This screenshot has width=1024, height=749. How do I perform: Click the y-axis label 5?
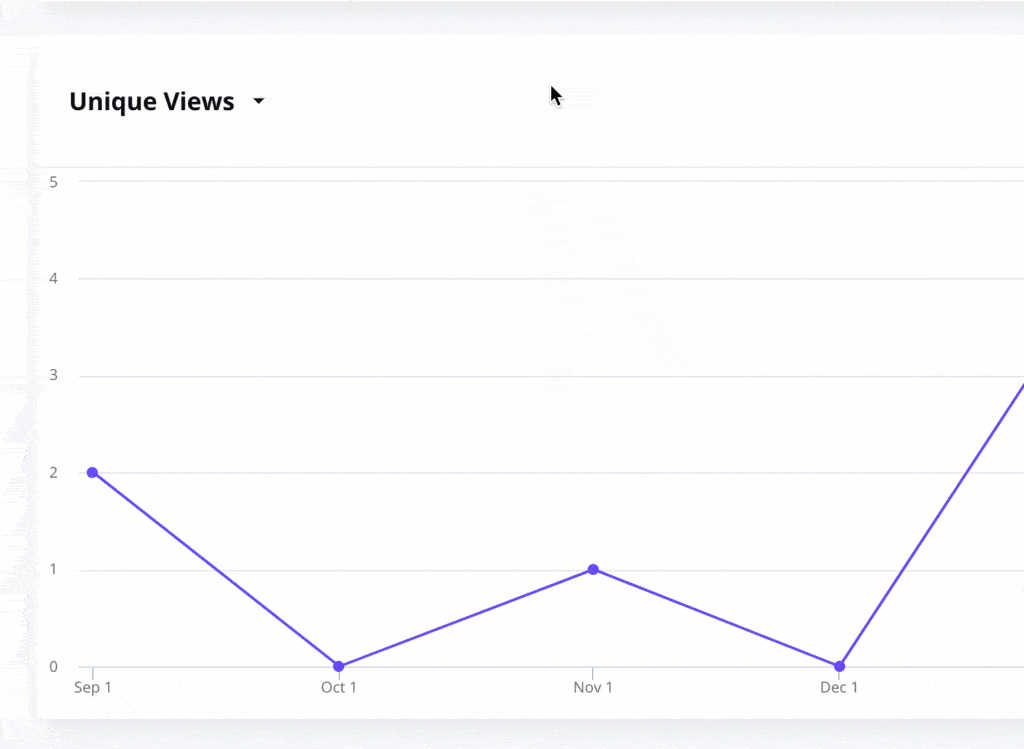[53, 182]
